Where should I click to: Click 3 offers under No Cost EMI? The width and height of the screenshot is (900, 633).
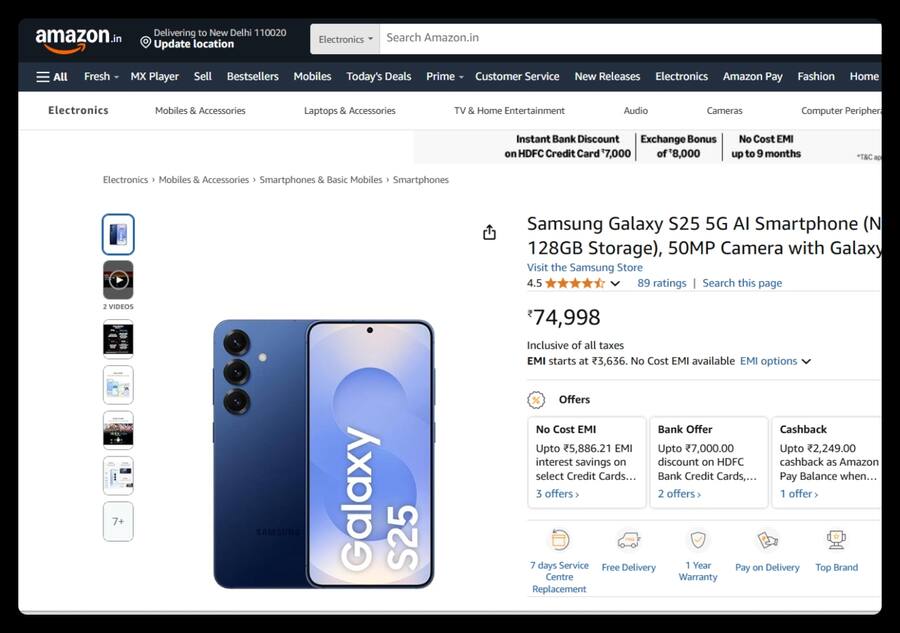(556, 493)
